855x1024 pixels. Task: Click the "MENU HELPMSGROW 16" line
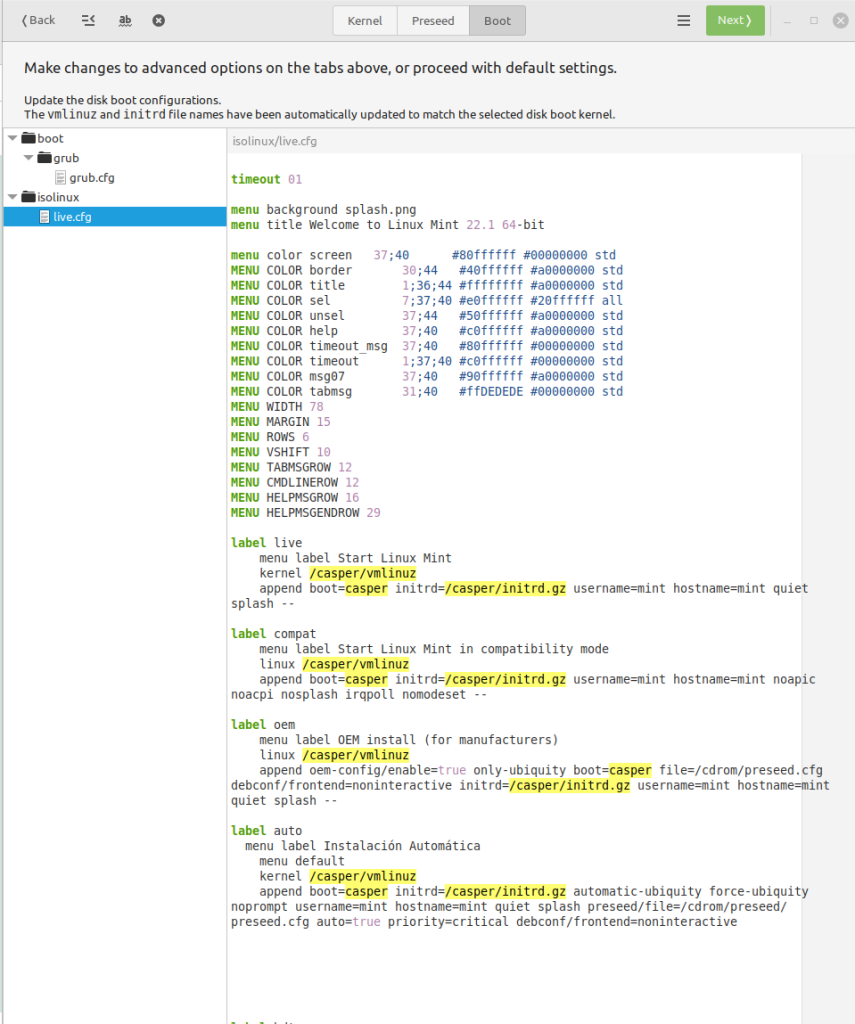pyautogui.click(x=295, y=497)
